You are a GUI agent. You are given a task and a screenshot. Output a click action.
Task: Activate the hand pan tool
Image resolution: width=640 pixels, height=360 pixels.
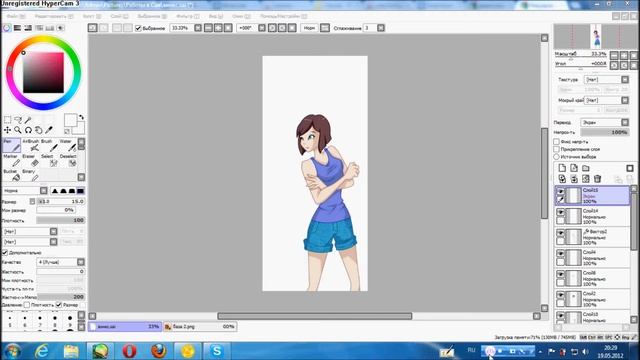pyautogui.click(x=38, y=130)
